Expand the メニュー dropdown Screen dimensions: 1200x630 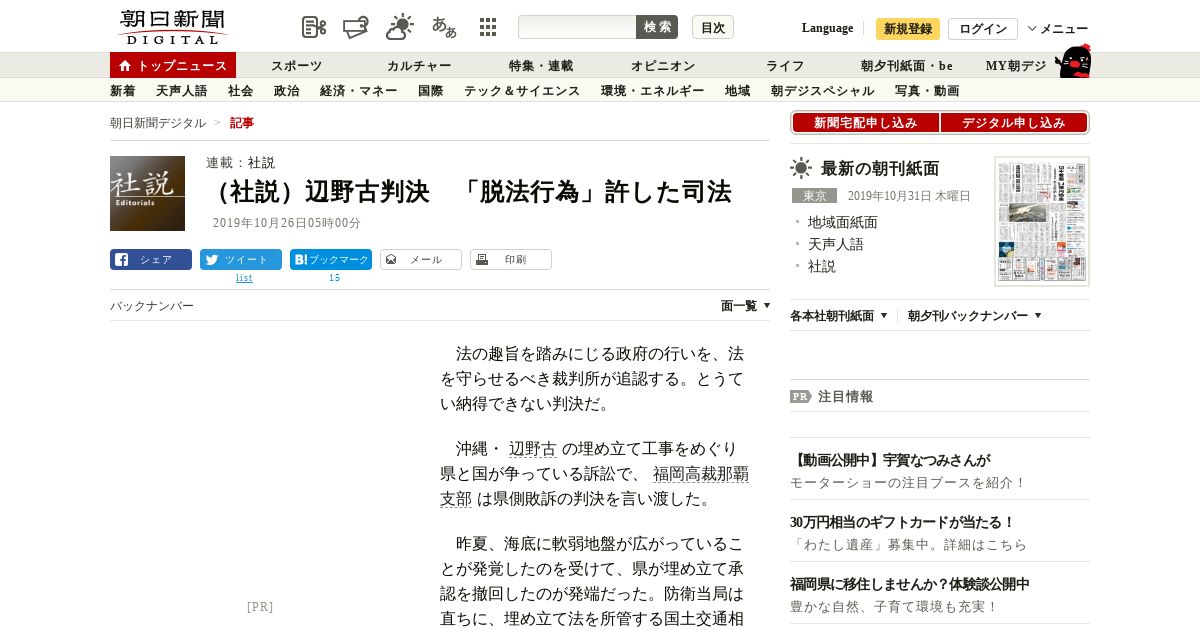click(x=1058, y=29)
